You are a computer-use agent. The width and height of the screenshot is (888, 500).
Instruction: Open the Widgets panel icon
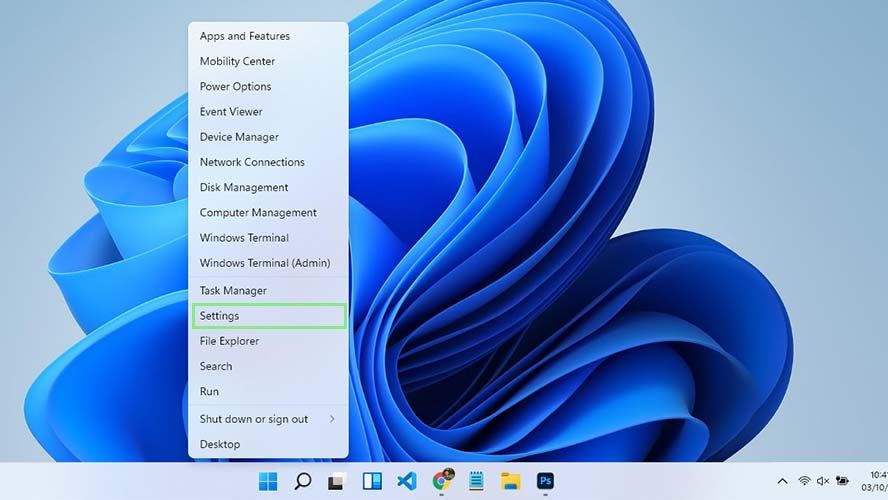372,481
